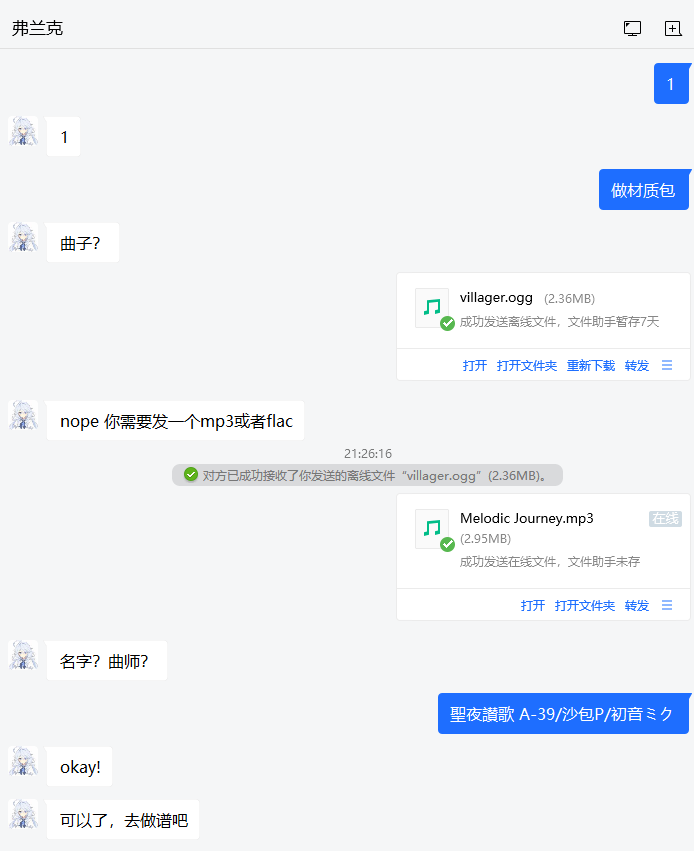Click 转发 under villager.ogg
This screenshot has height=851, width=694.
[637, 365]
